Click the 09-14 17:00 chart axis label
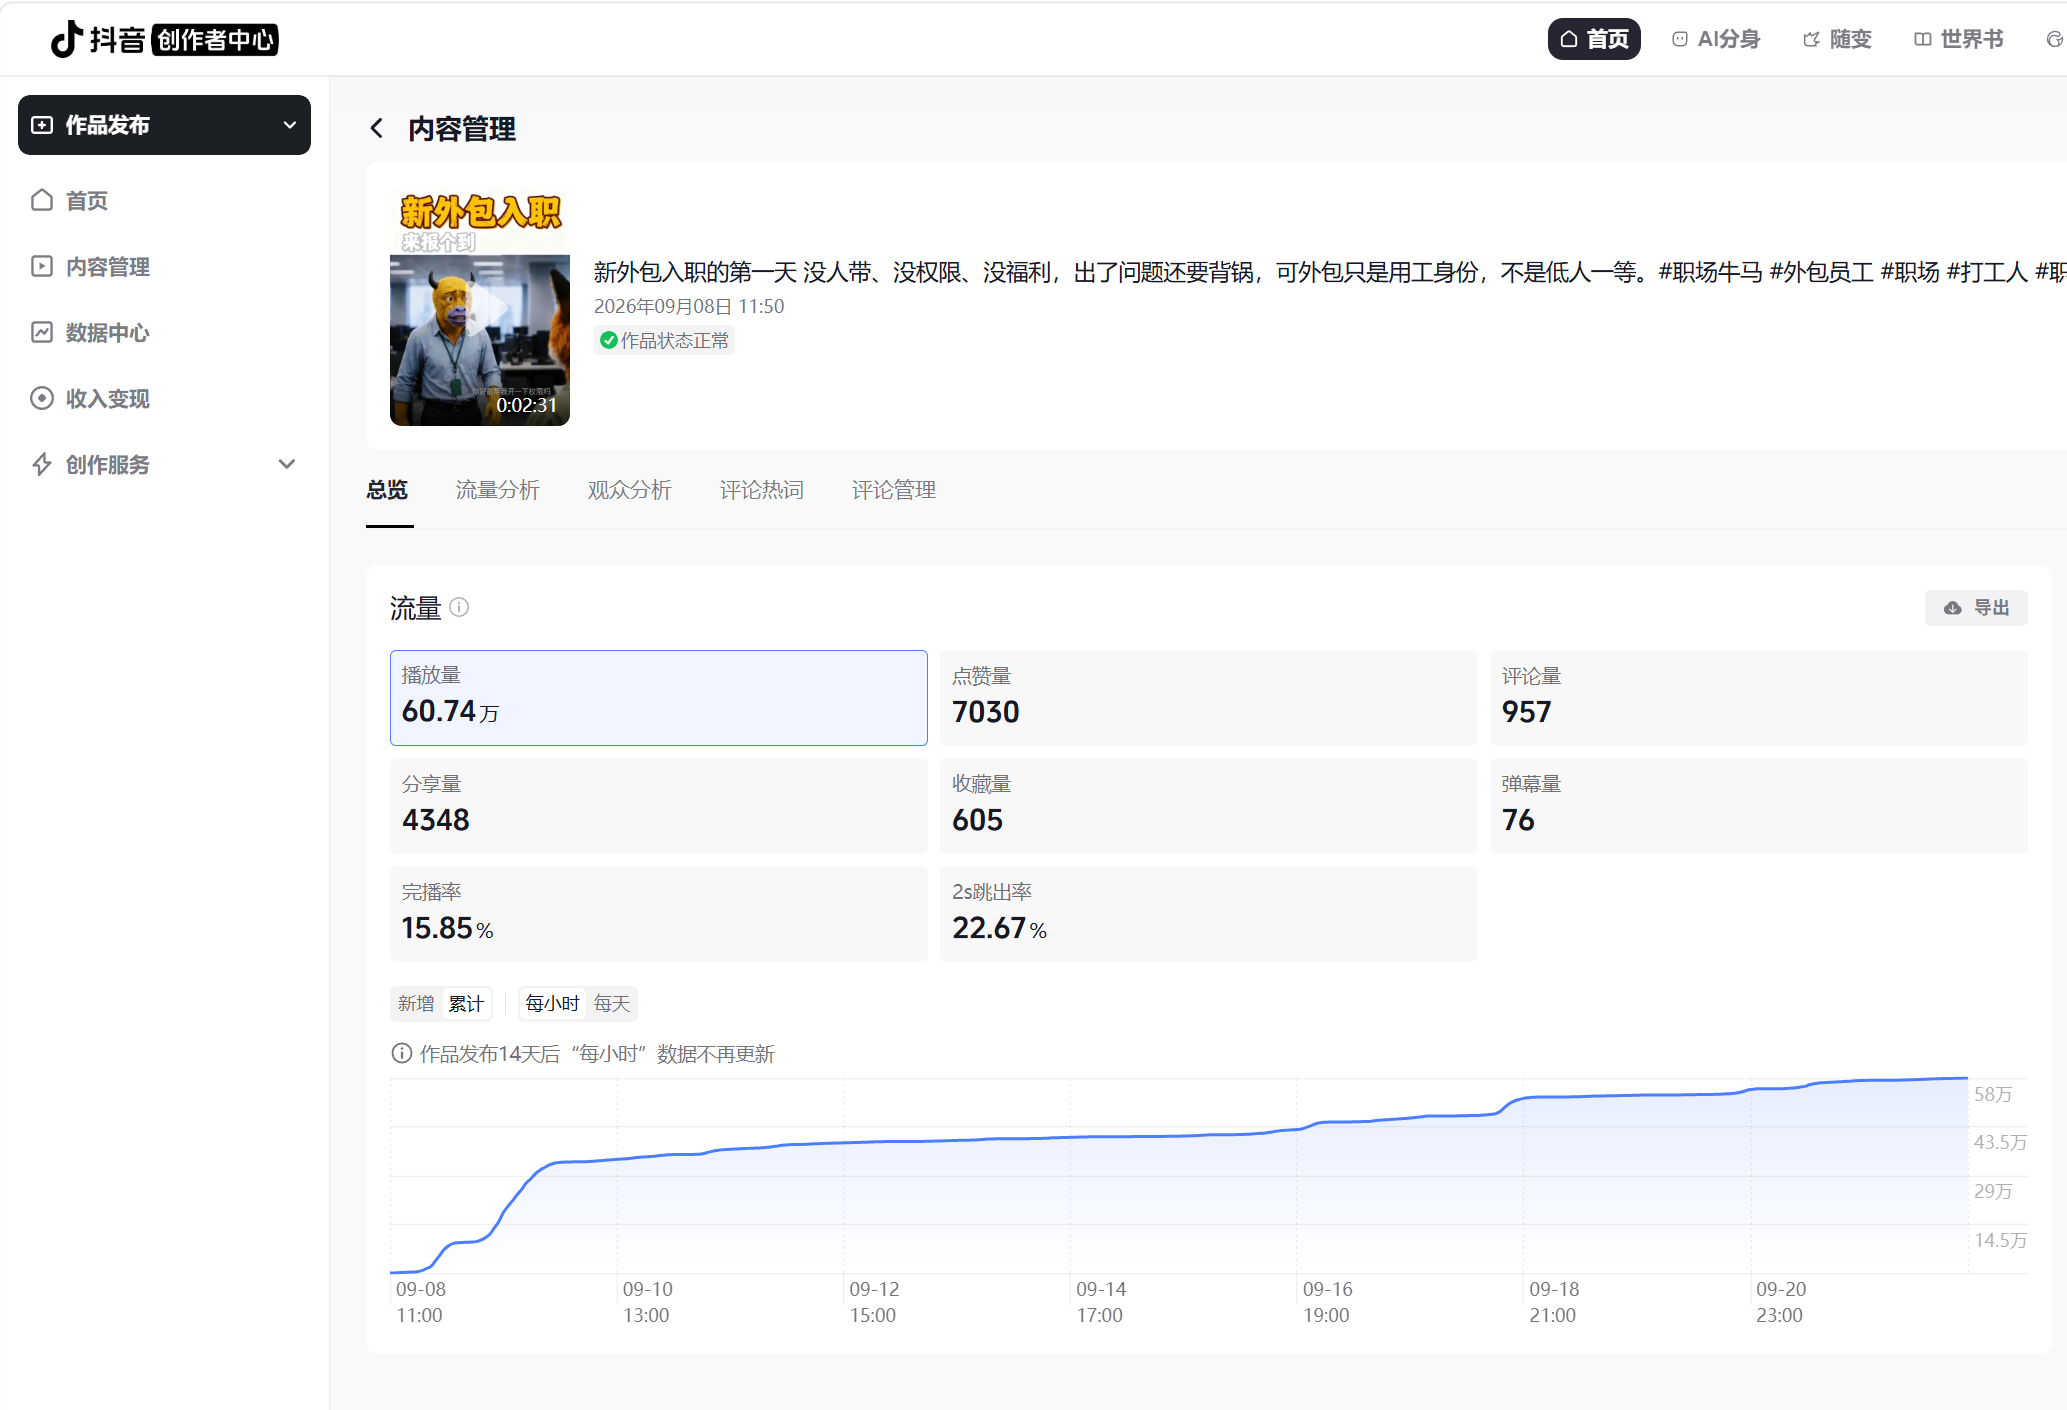The width and height of the screenshot is (2067, 1410). [1101, 1302]
